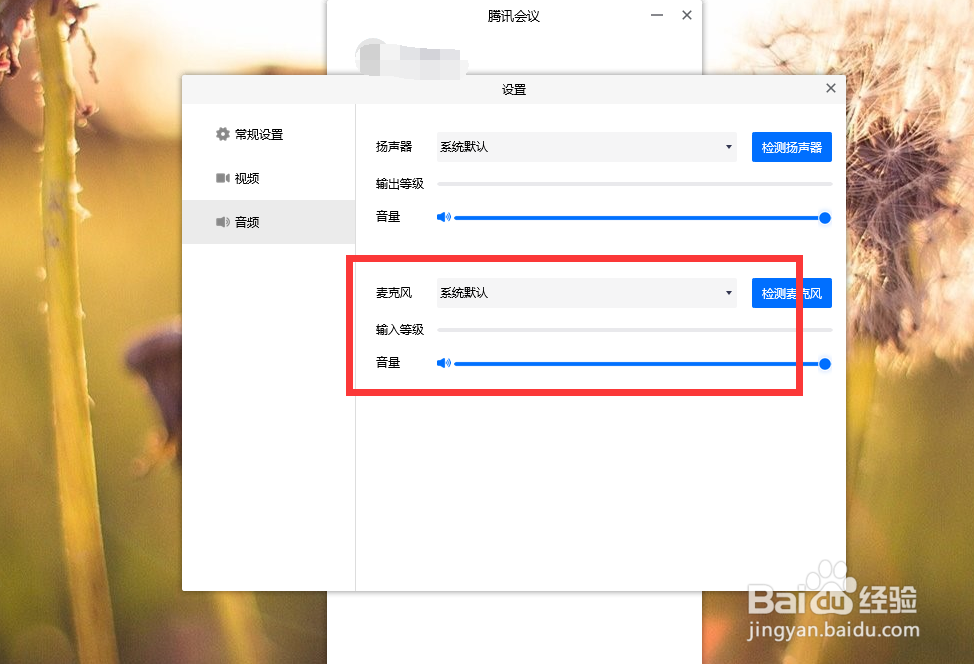The height and width of the screenshot is (664, 974).
Task: Click the 腾讯会议 window title
Action: 513,16
